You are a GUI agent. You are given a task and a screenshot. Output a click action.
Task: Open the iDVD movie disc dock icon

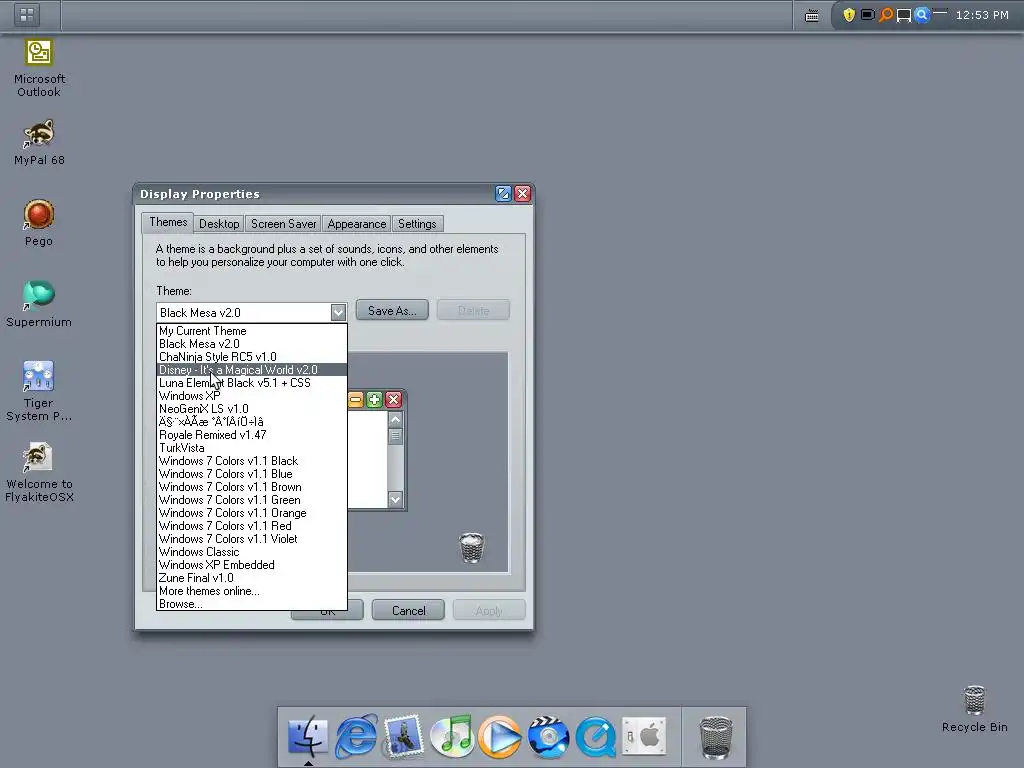[x=548, y=736]
